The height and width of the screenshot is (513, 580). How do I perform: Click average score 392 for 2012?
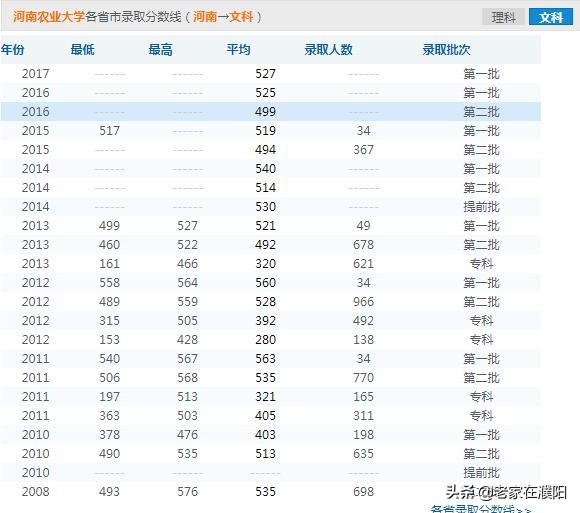pos(266,321)
